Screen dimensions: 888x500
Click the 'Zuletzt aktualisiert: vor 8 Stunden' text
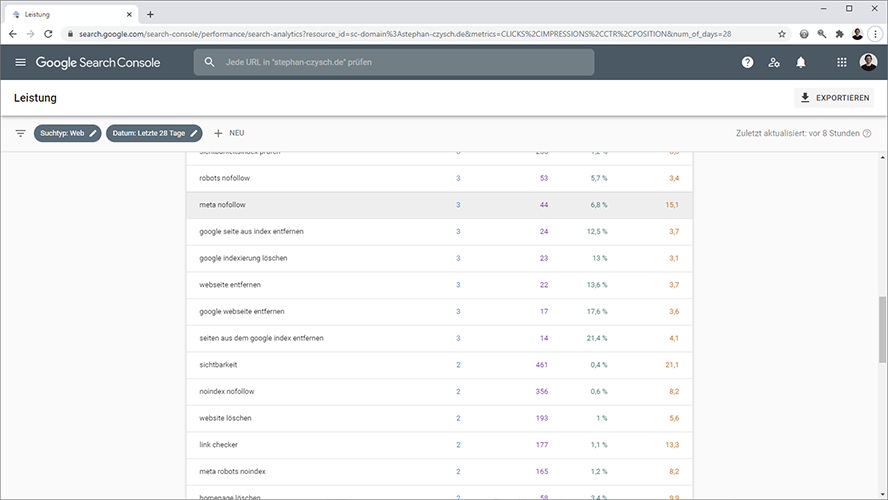[x=797, y=133]
